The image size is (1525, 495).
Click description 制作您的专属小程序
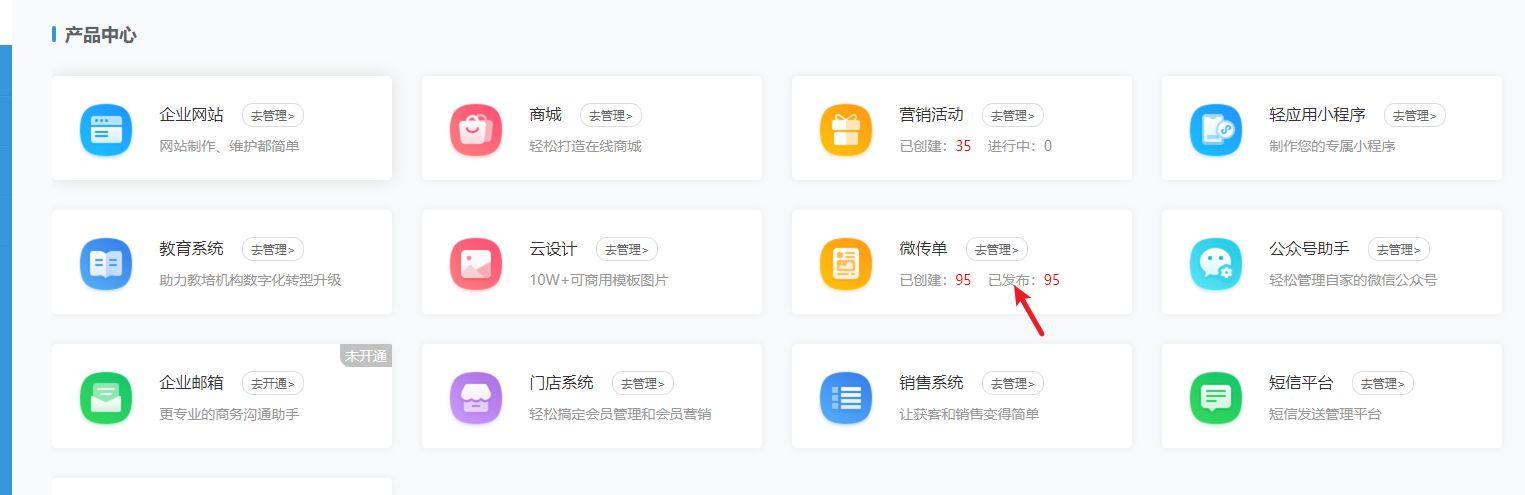[x=1333, y=146]
